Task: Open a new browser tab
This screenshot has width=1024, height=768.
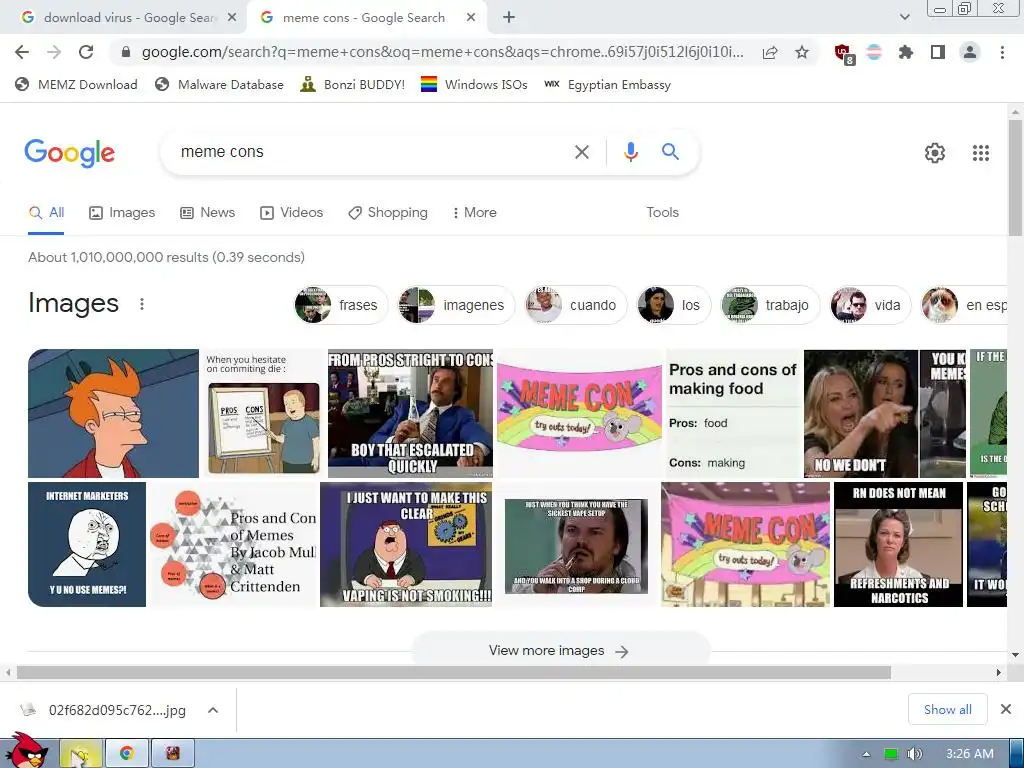Action: click(x=509, y=18)
